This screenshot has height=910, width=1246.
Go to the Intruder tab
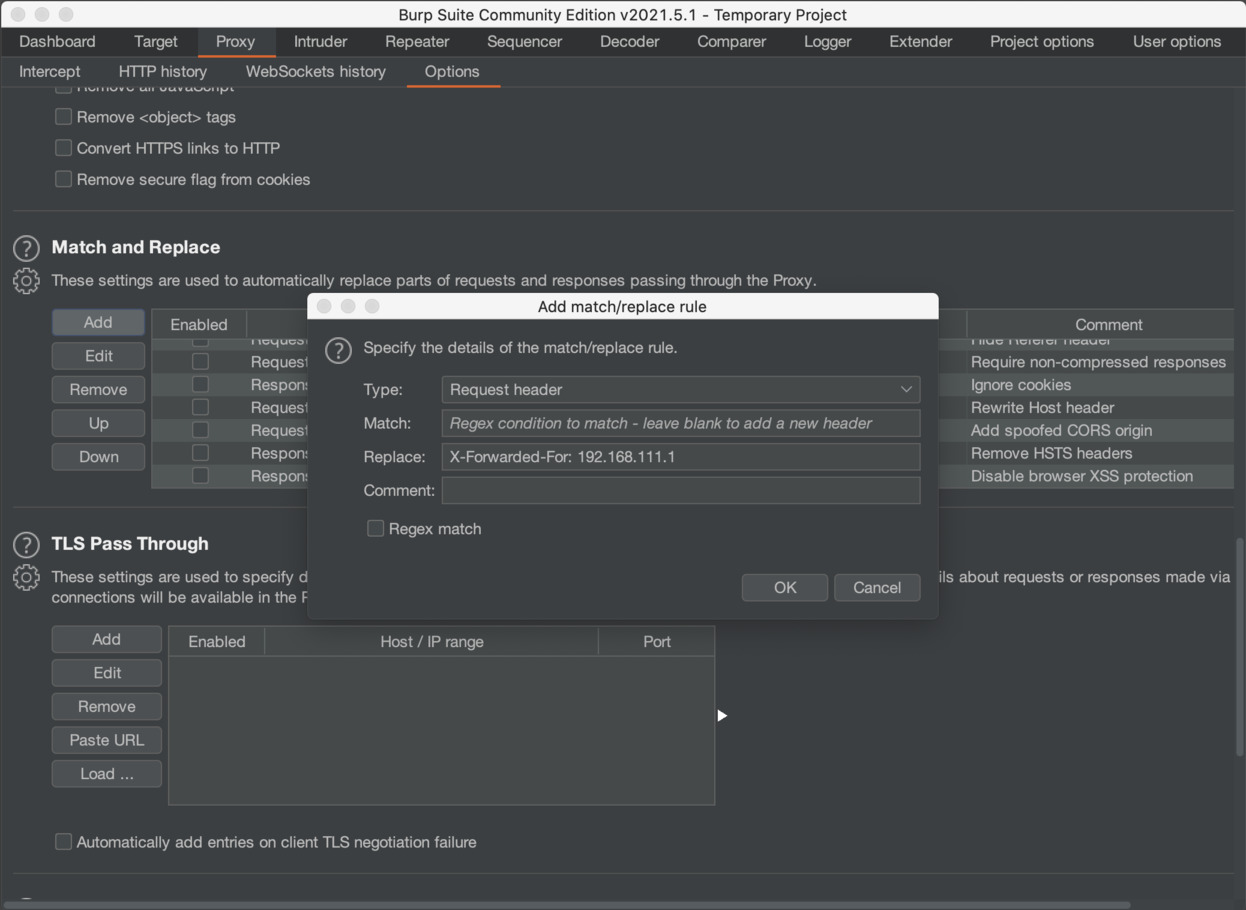click(320, 41)
